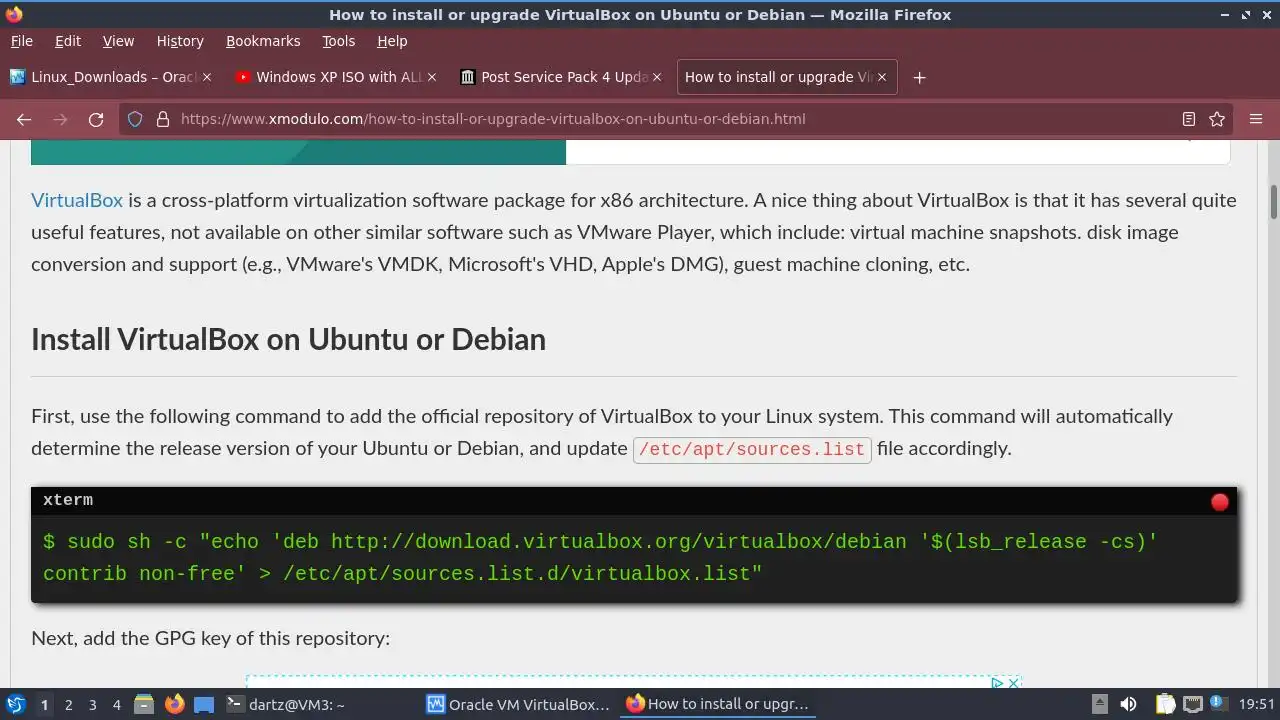Open the application launcher menu in taskbar

pos(16,704)
